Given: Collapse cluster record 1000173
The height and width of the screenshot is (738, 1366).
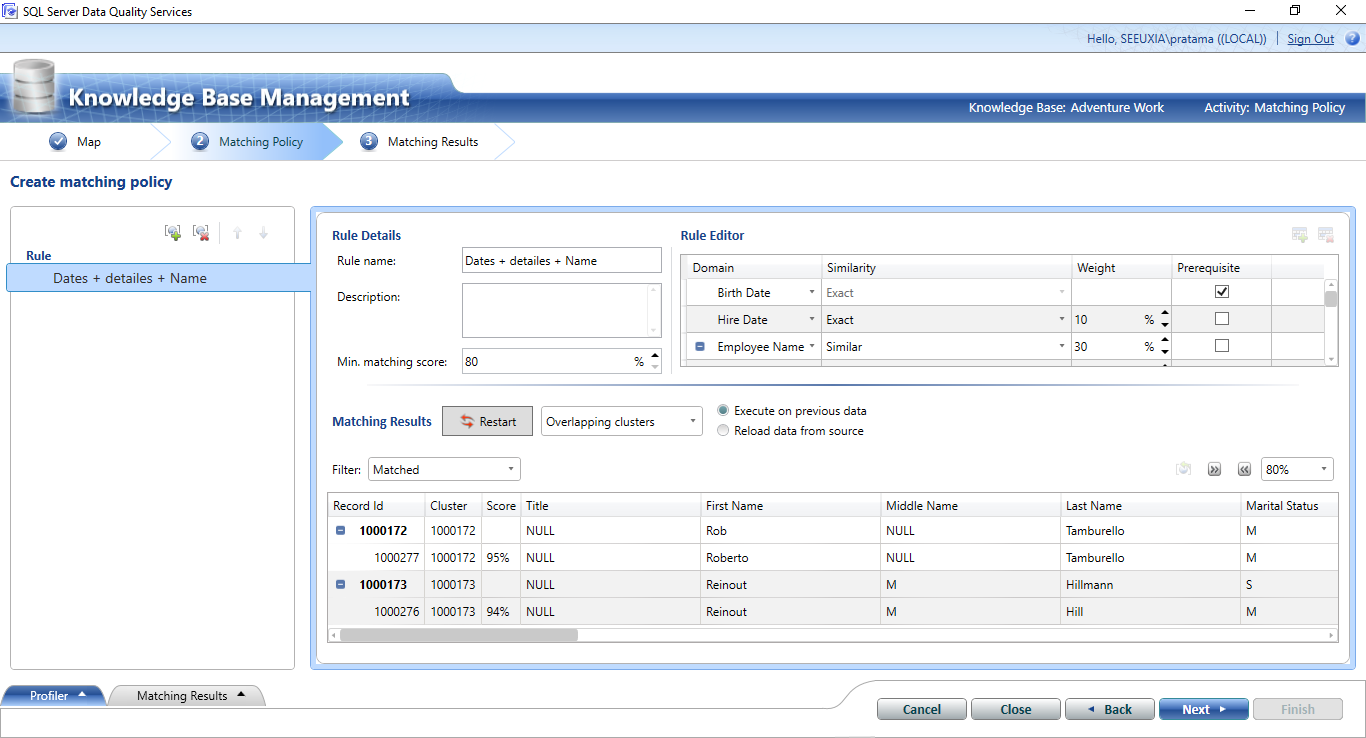Looking at the screenshot, I should pyautogui.click(x=340, y=585).
